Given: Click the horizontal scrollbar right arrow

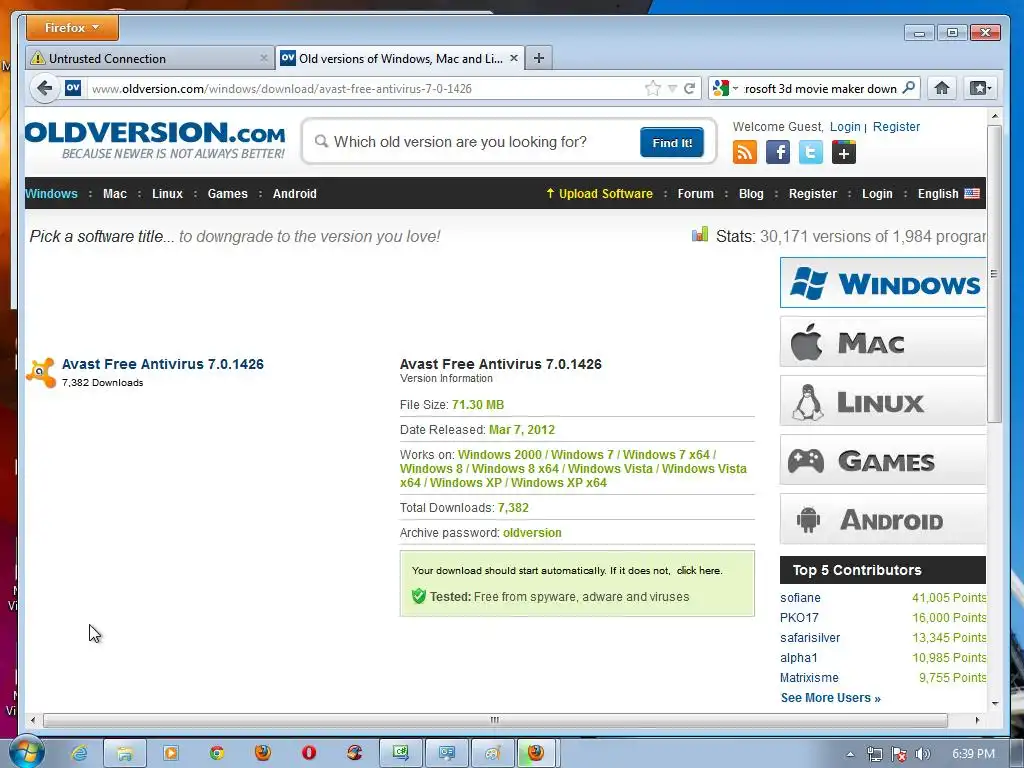Looking at the screenshot, I should 977,720.
